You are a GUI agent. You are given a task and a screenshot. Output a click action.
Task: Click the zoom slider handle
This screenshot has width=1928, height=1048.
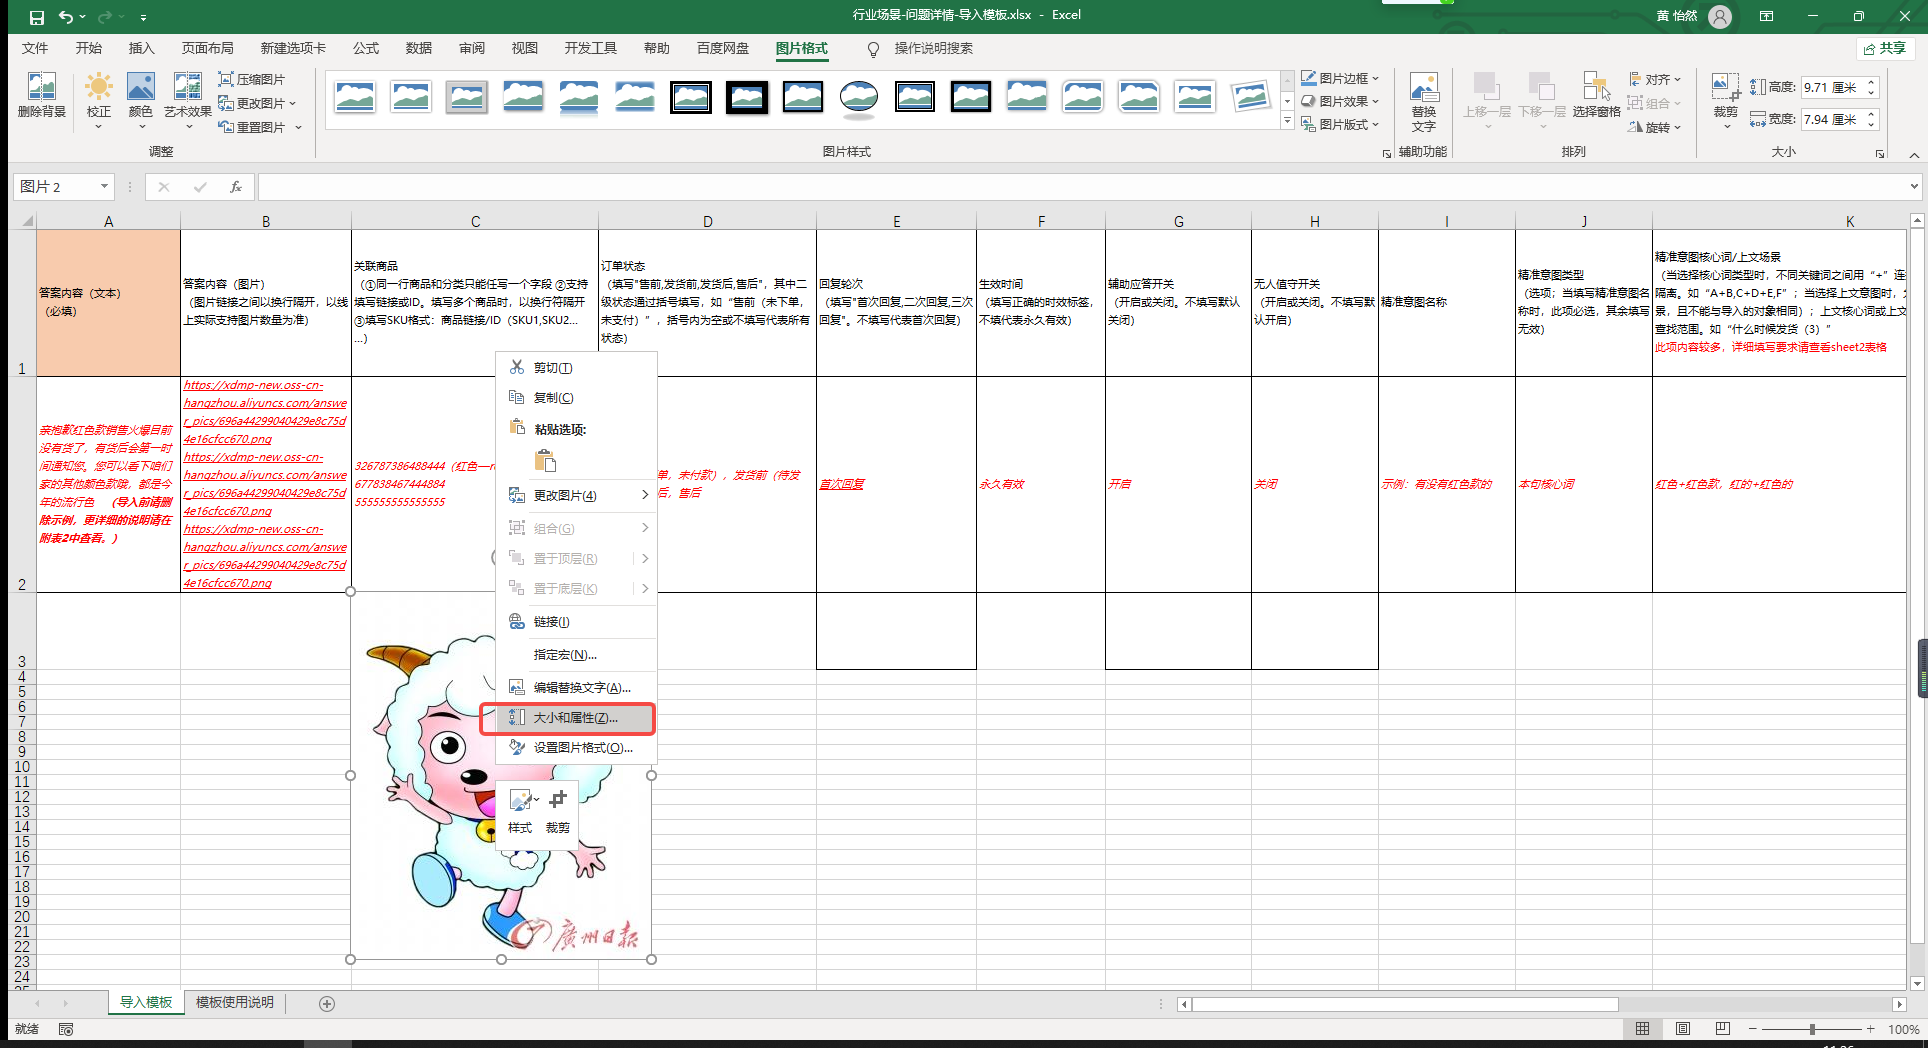[1812, 1029]
